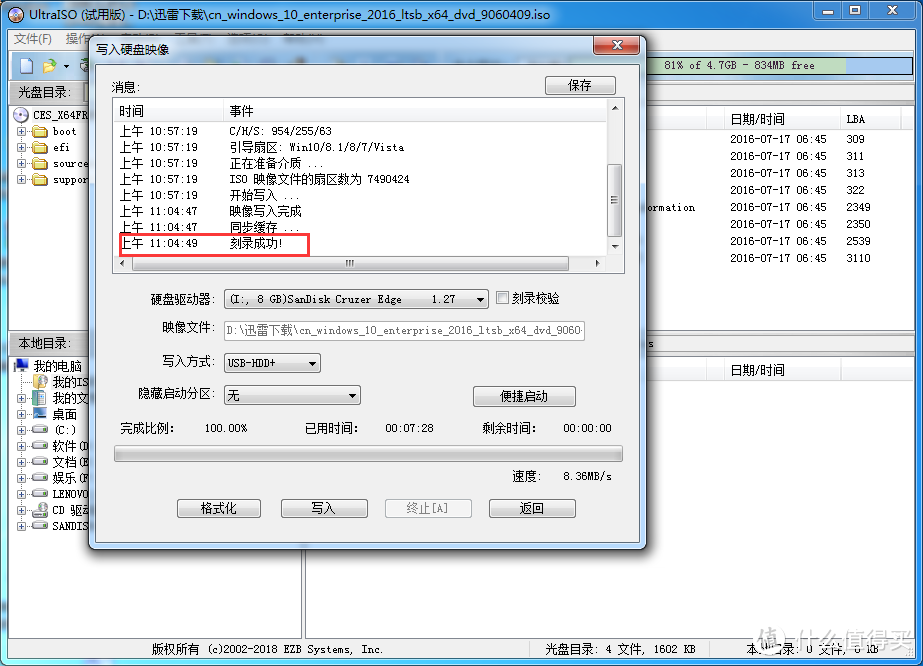Click the upper 日期/时间 column header
Image resolution: width=923 pixels, height=666 pixels.
(781, 119)
